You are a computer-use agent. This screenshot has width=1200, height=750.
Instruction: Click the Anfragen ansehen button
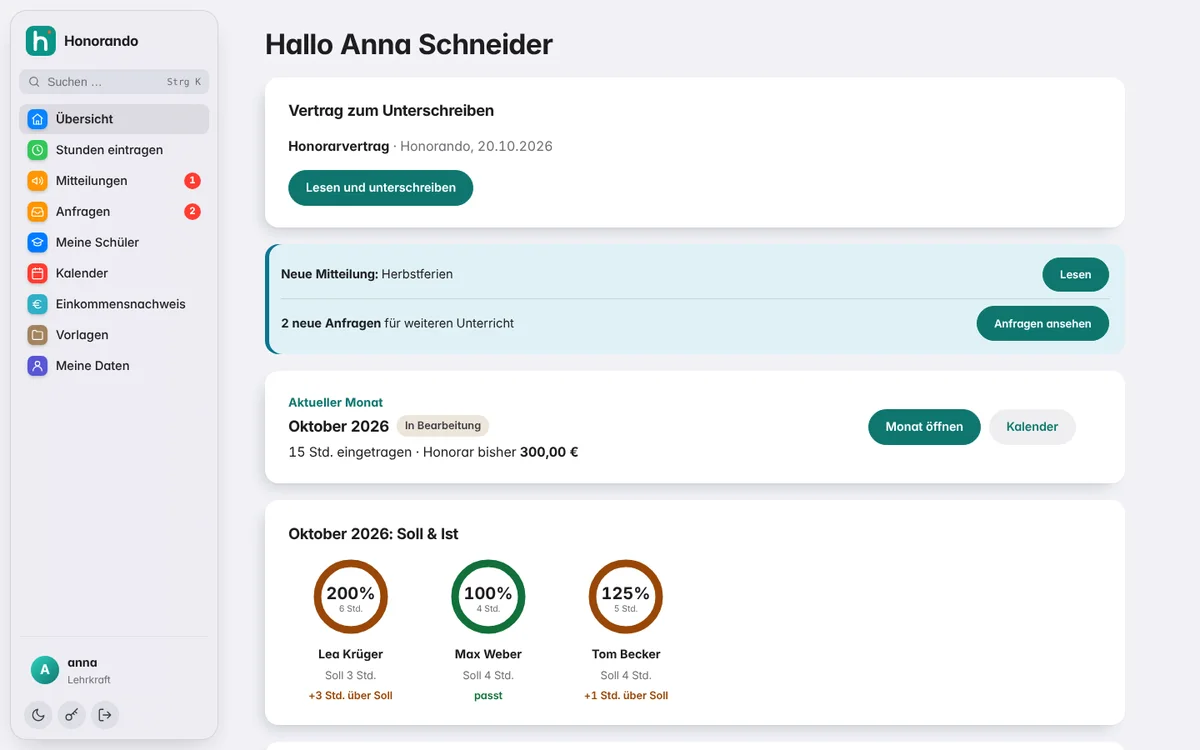tap(1043, 324)
